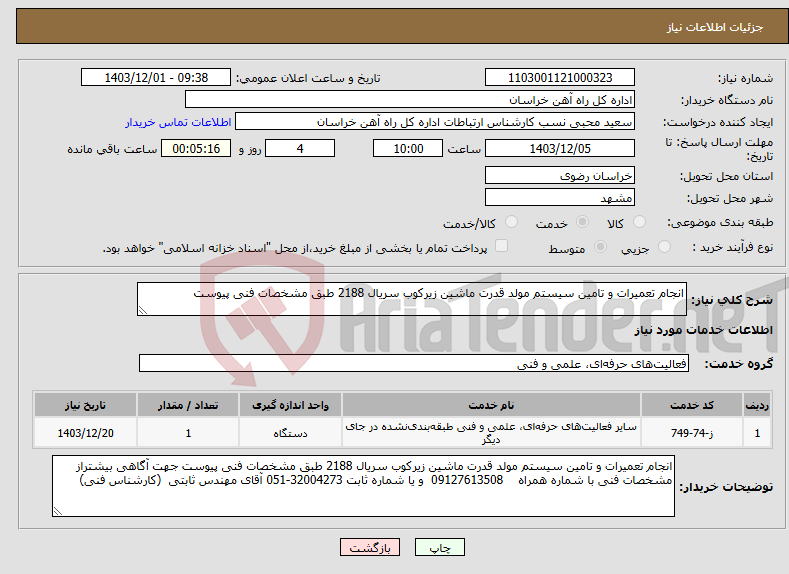Click the deadline time field 10:00
Screen dimensions: 789x574
tap(408, 148)
